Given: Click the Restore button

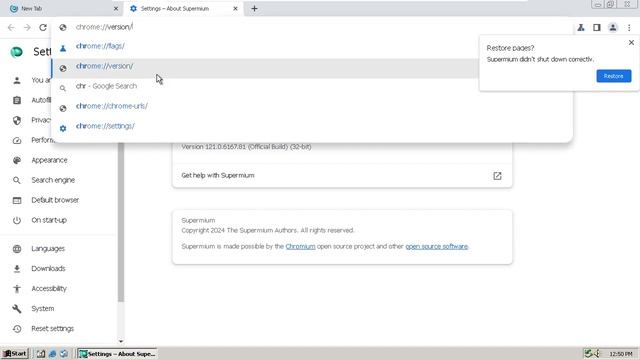Looking at the screenshot, I should point(613,76).
